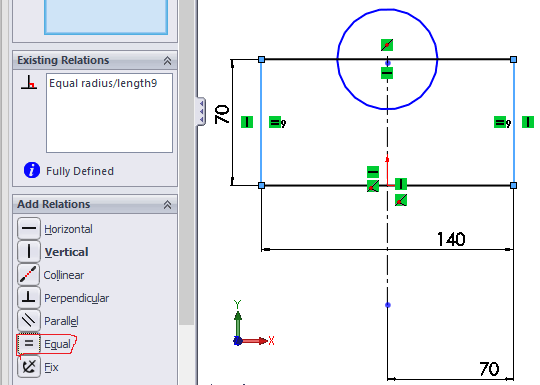Screen dimensions: 540x385
Task: Click the Collinear relation icon button
Action: [29, 274]
